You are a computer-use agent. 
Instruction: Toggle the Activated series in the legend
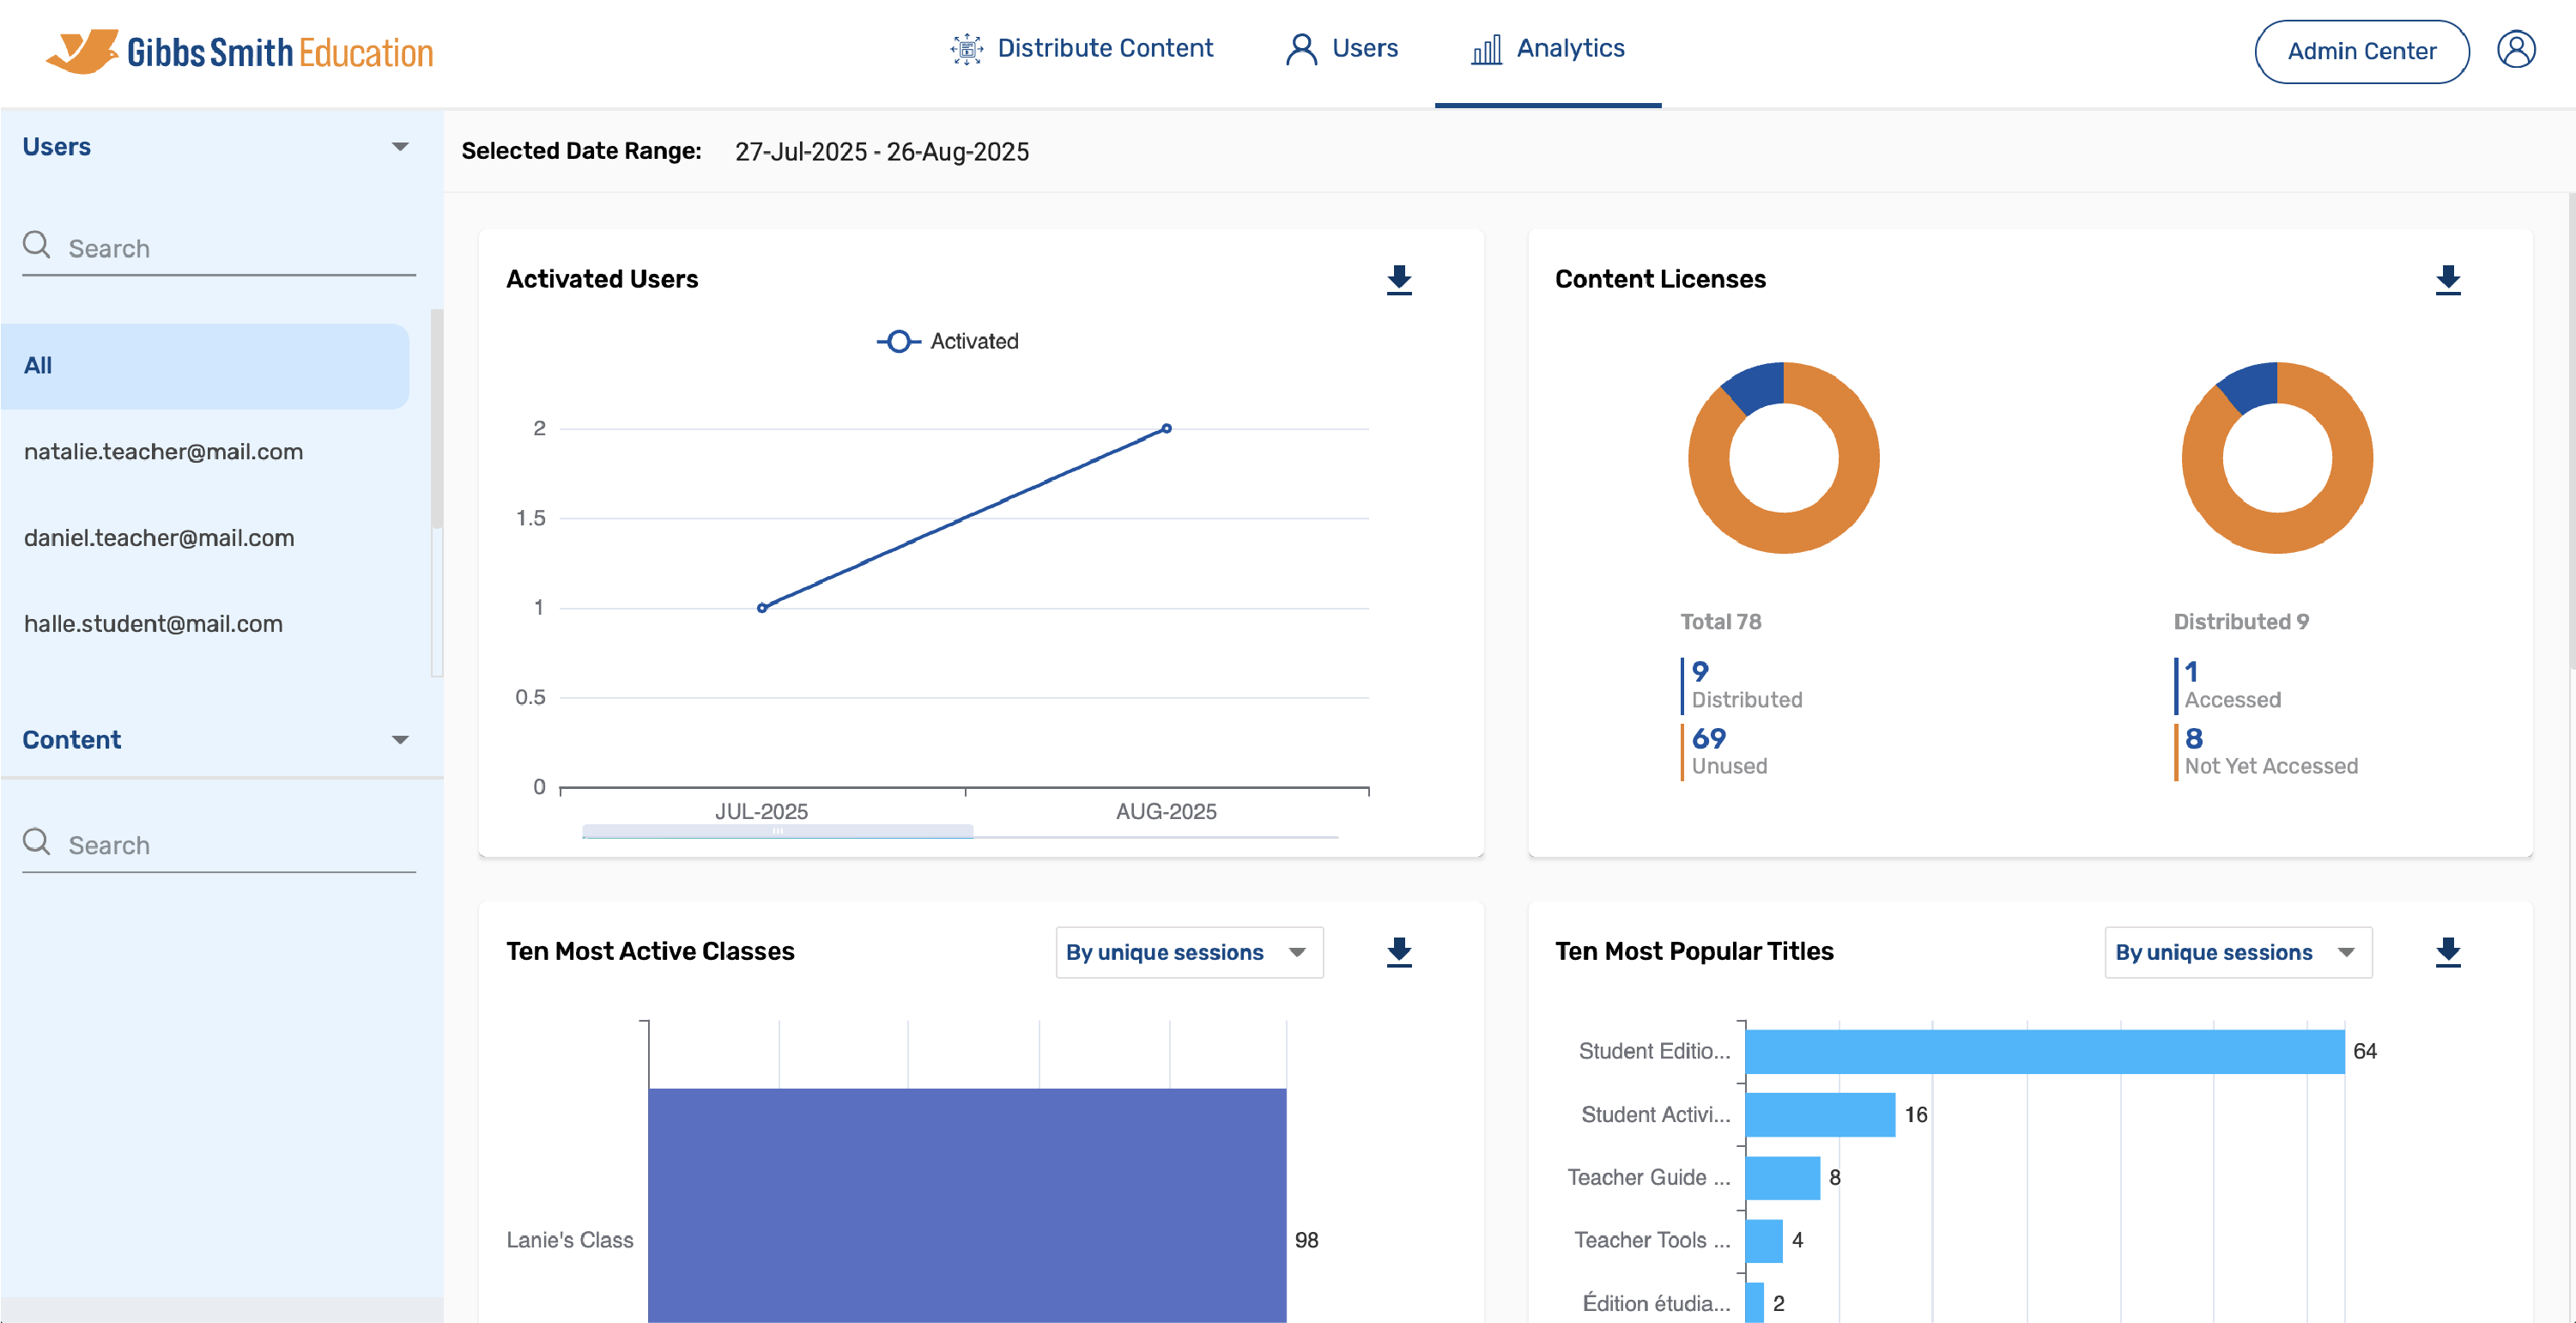946,341
